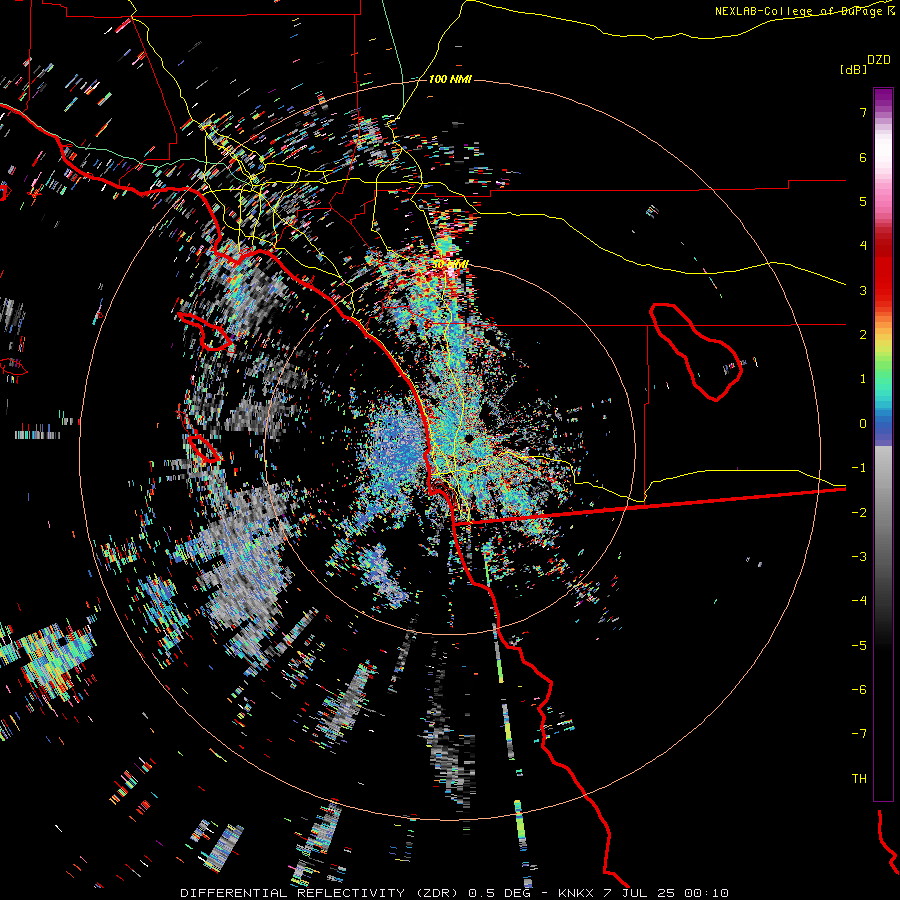The image size is (900, 900).
Task: Select the -6 dB scale label
Action: [859, 690]
